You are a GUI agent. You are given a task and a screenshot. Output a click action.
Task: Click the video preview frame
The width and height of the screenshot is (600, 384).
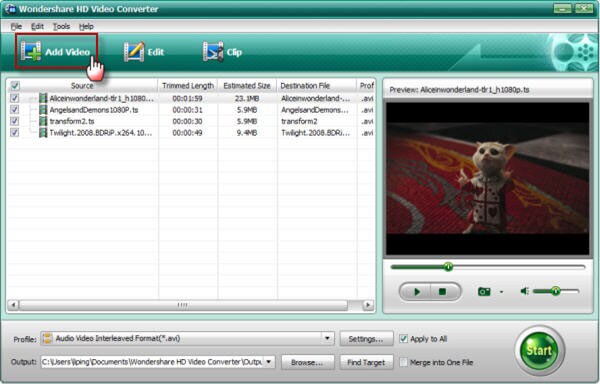488,178
